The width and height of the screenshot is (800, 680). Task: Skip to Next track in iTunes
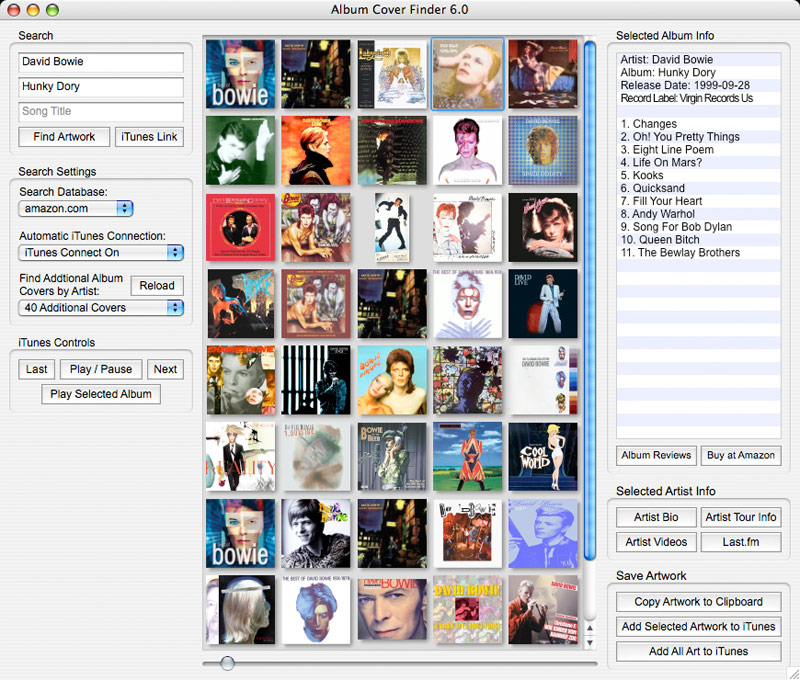[x=165, y=369]
